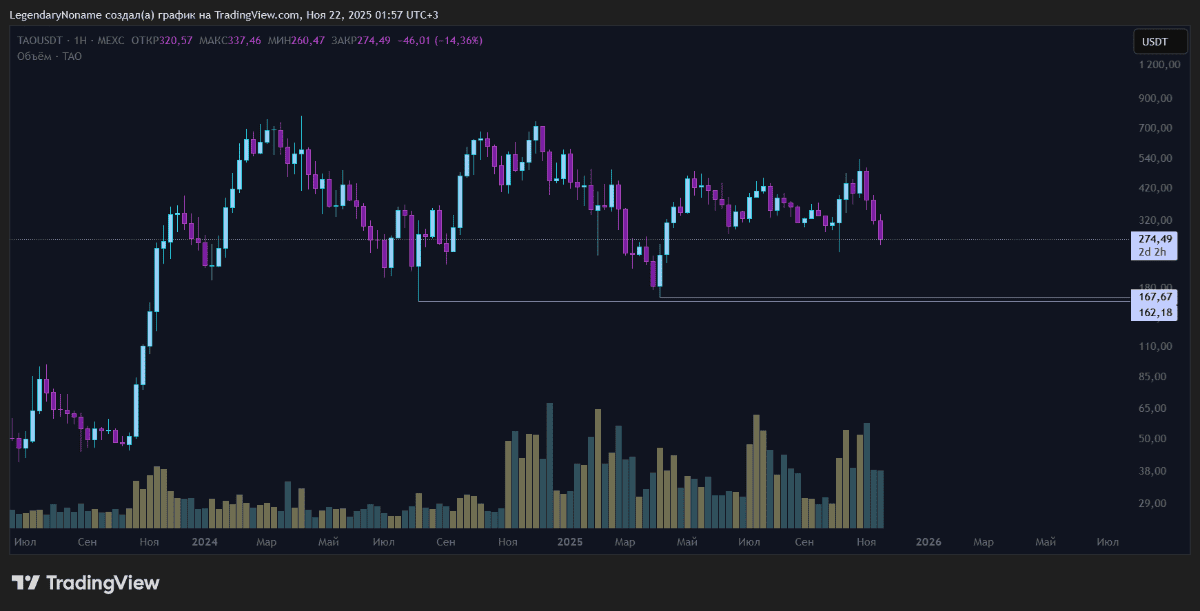Select the Объём · TAO volume indicator legend

pyautogui.click(x=50, y=57)
